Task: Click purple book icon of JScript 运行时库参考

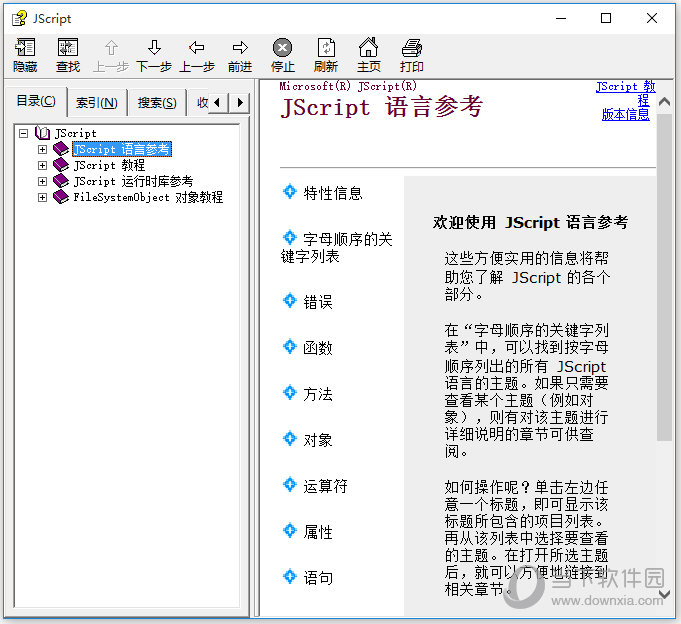Action: point(61,181)
